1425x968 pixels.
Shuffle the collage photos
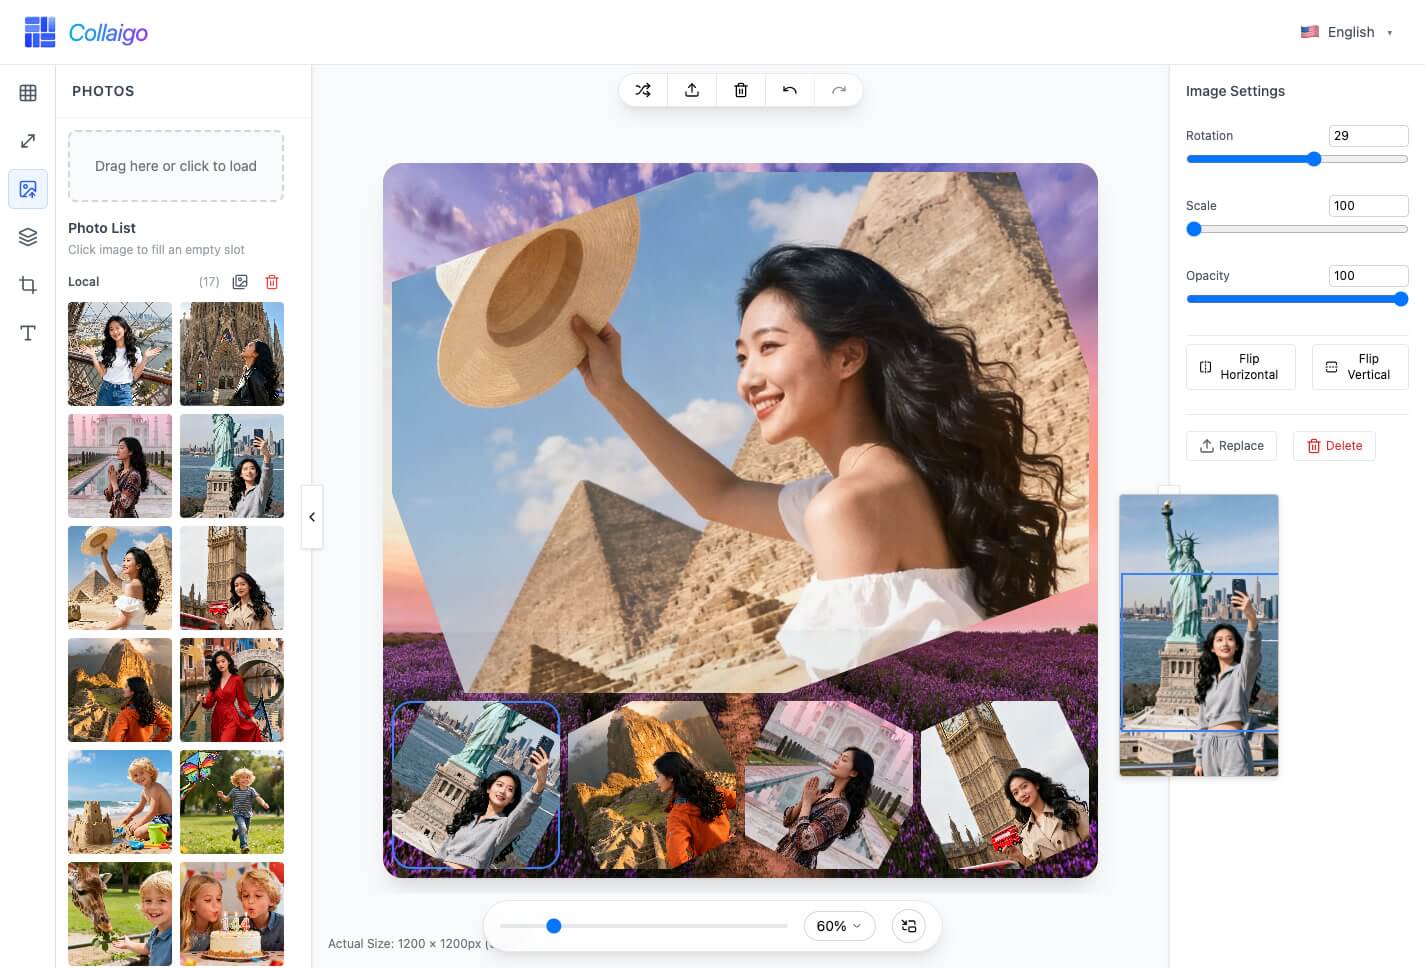[643, 89]
